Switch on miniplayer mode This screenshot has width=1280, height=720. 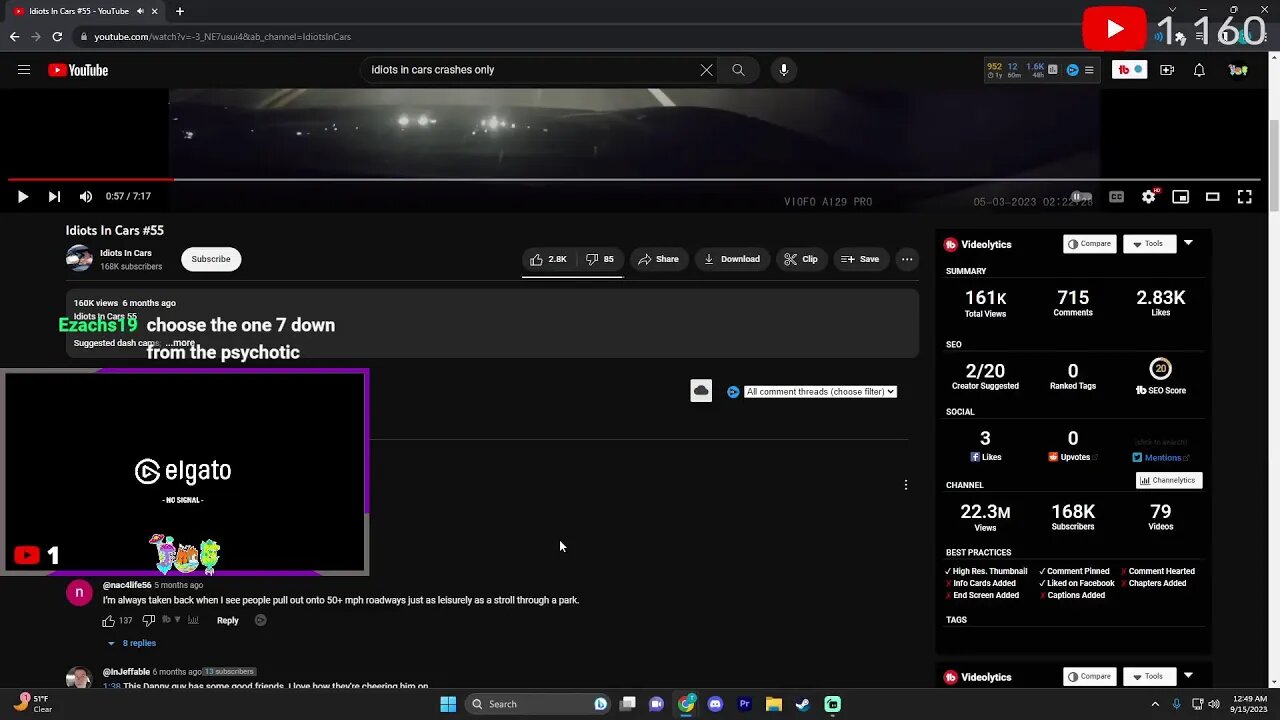(1180, 197)
